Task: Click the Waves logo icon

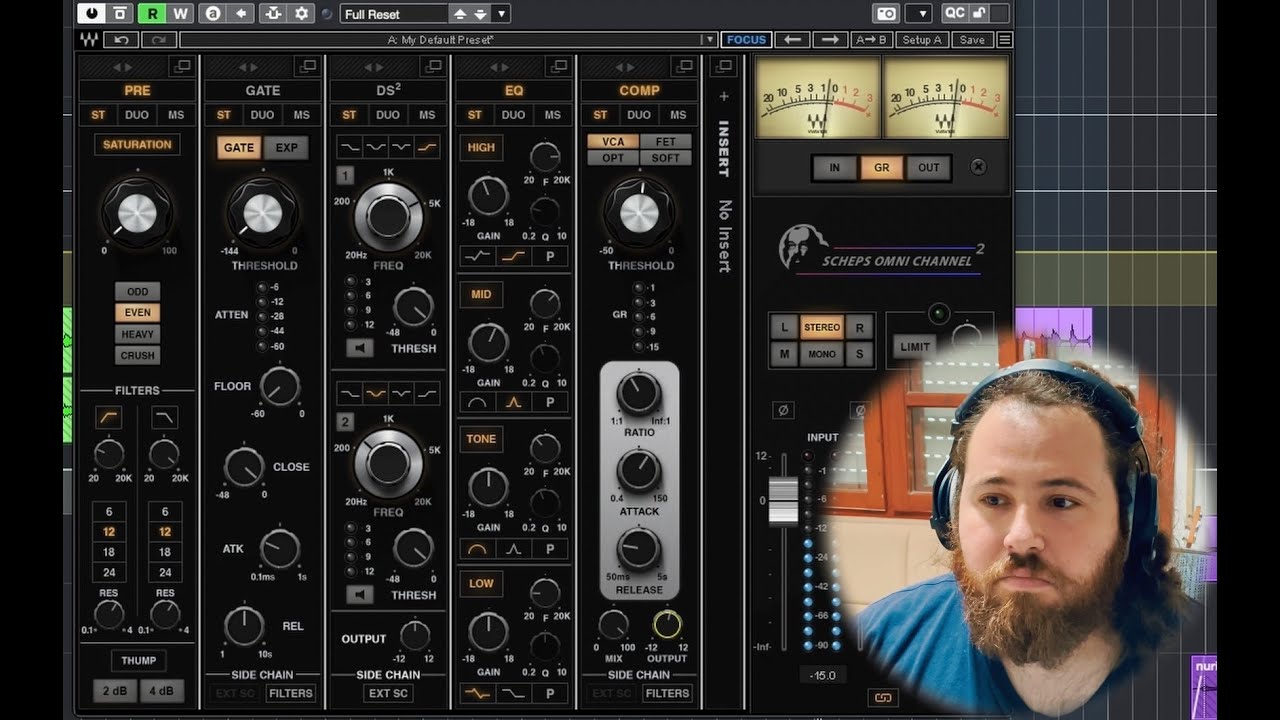Action: (x=92, y=40)
